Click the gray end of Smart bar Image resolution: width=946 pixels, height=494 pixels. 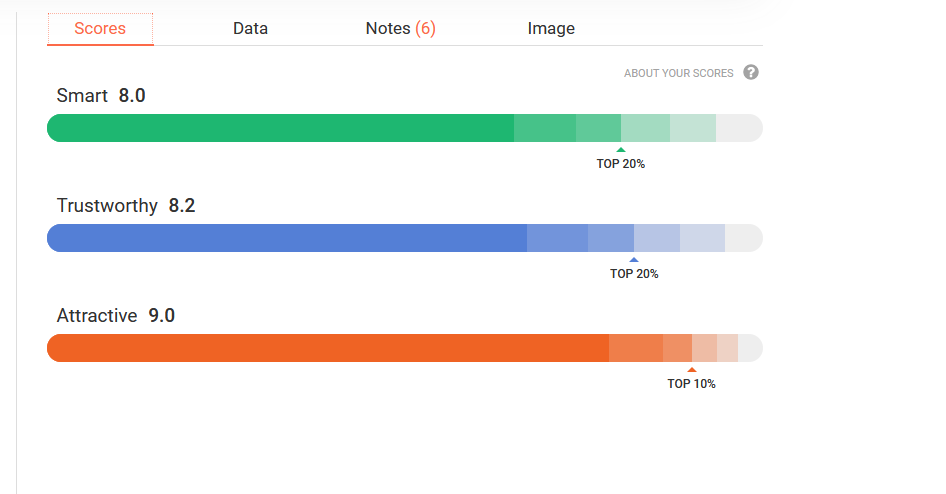click(739, 128)
